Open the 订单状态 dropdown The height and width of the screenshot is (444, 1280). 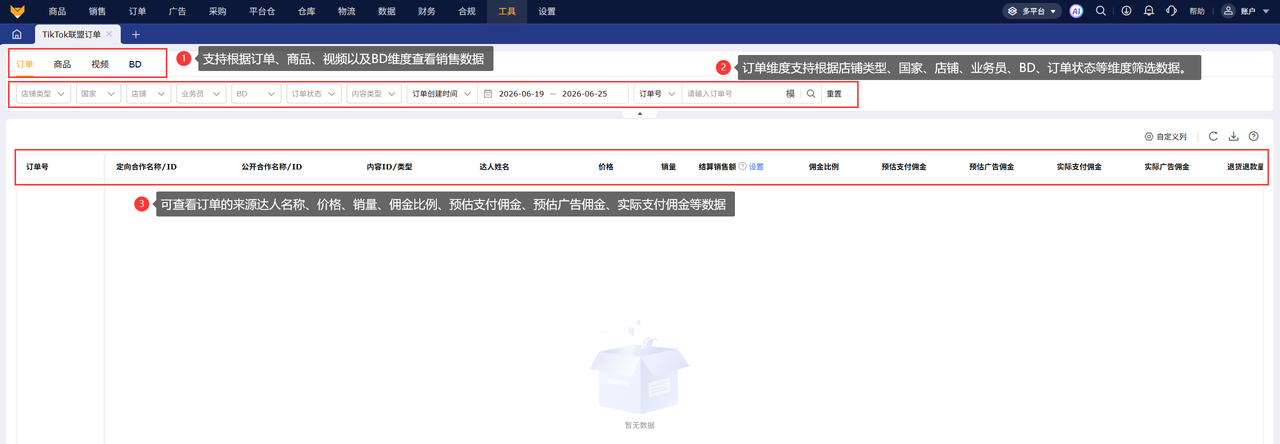(x=314, y=93)
